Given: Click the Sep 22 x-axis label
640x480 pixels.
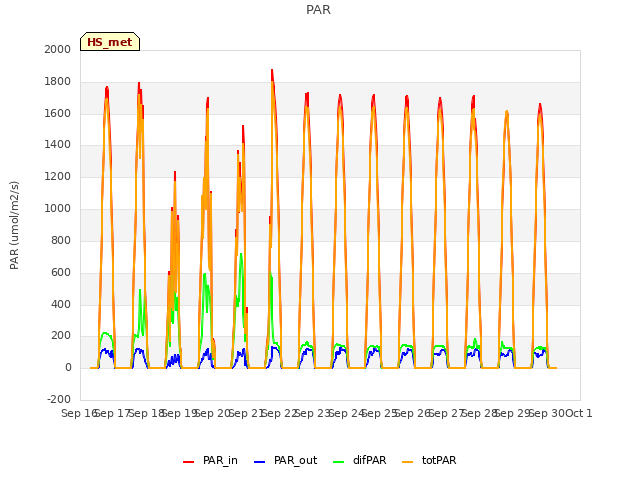Looking at the screenshot, I should tap(279, 413).
